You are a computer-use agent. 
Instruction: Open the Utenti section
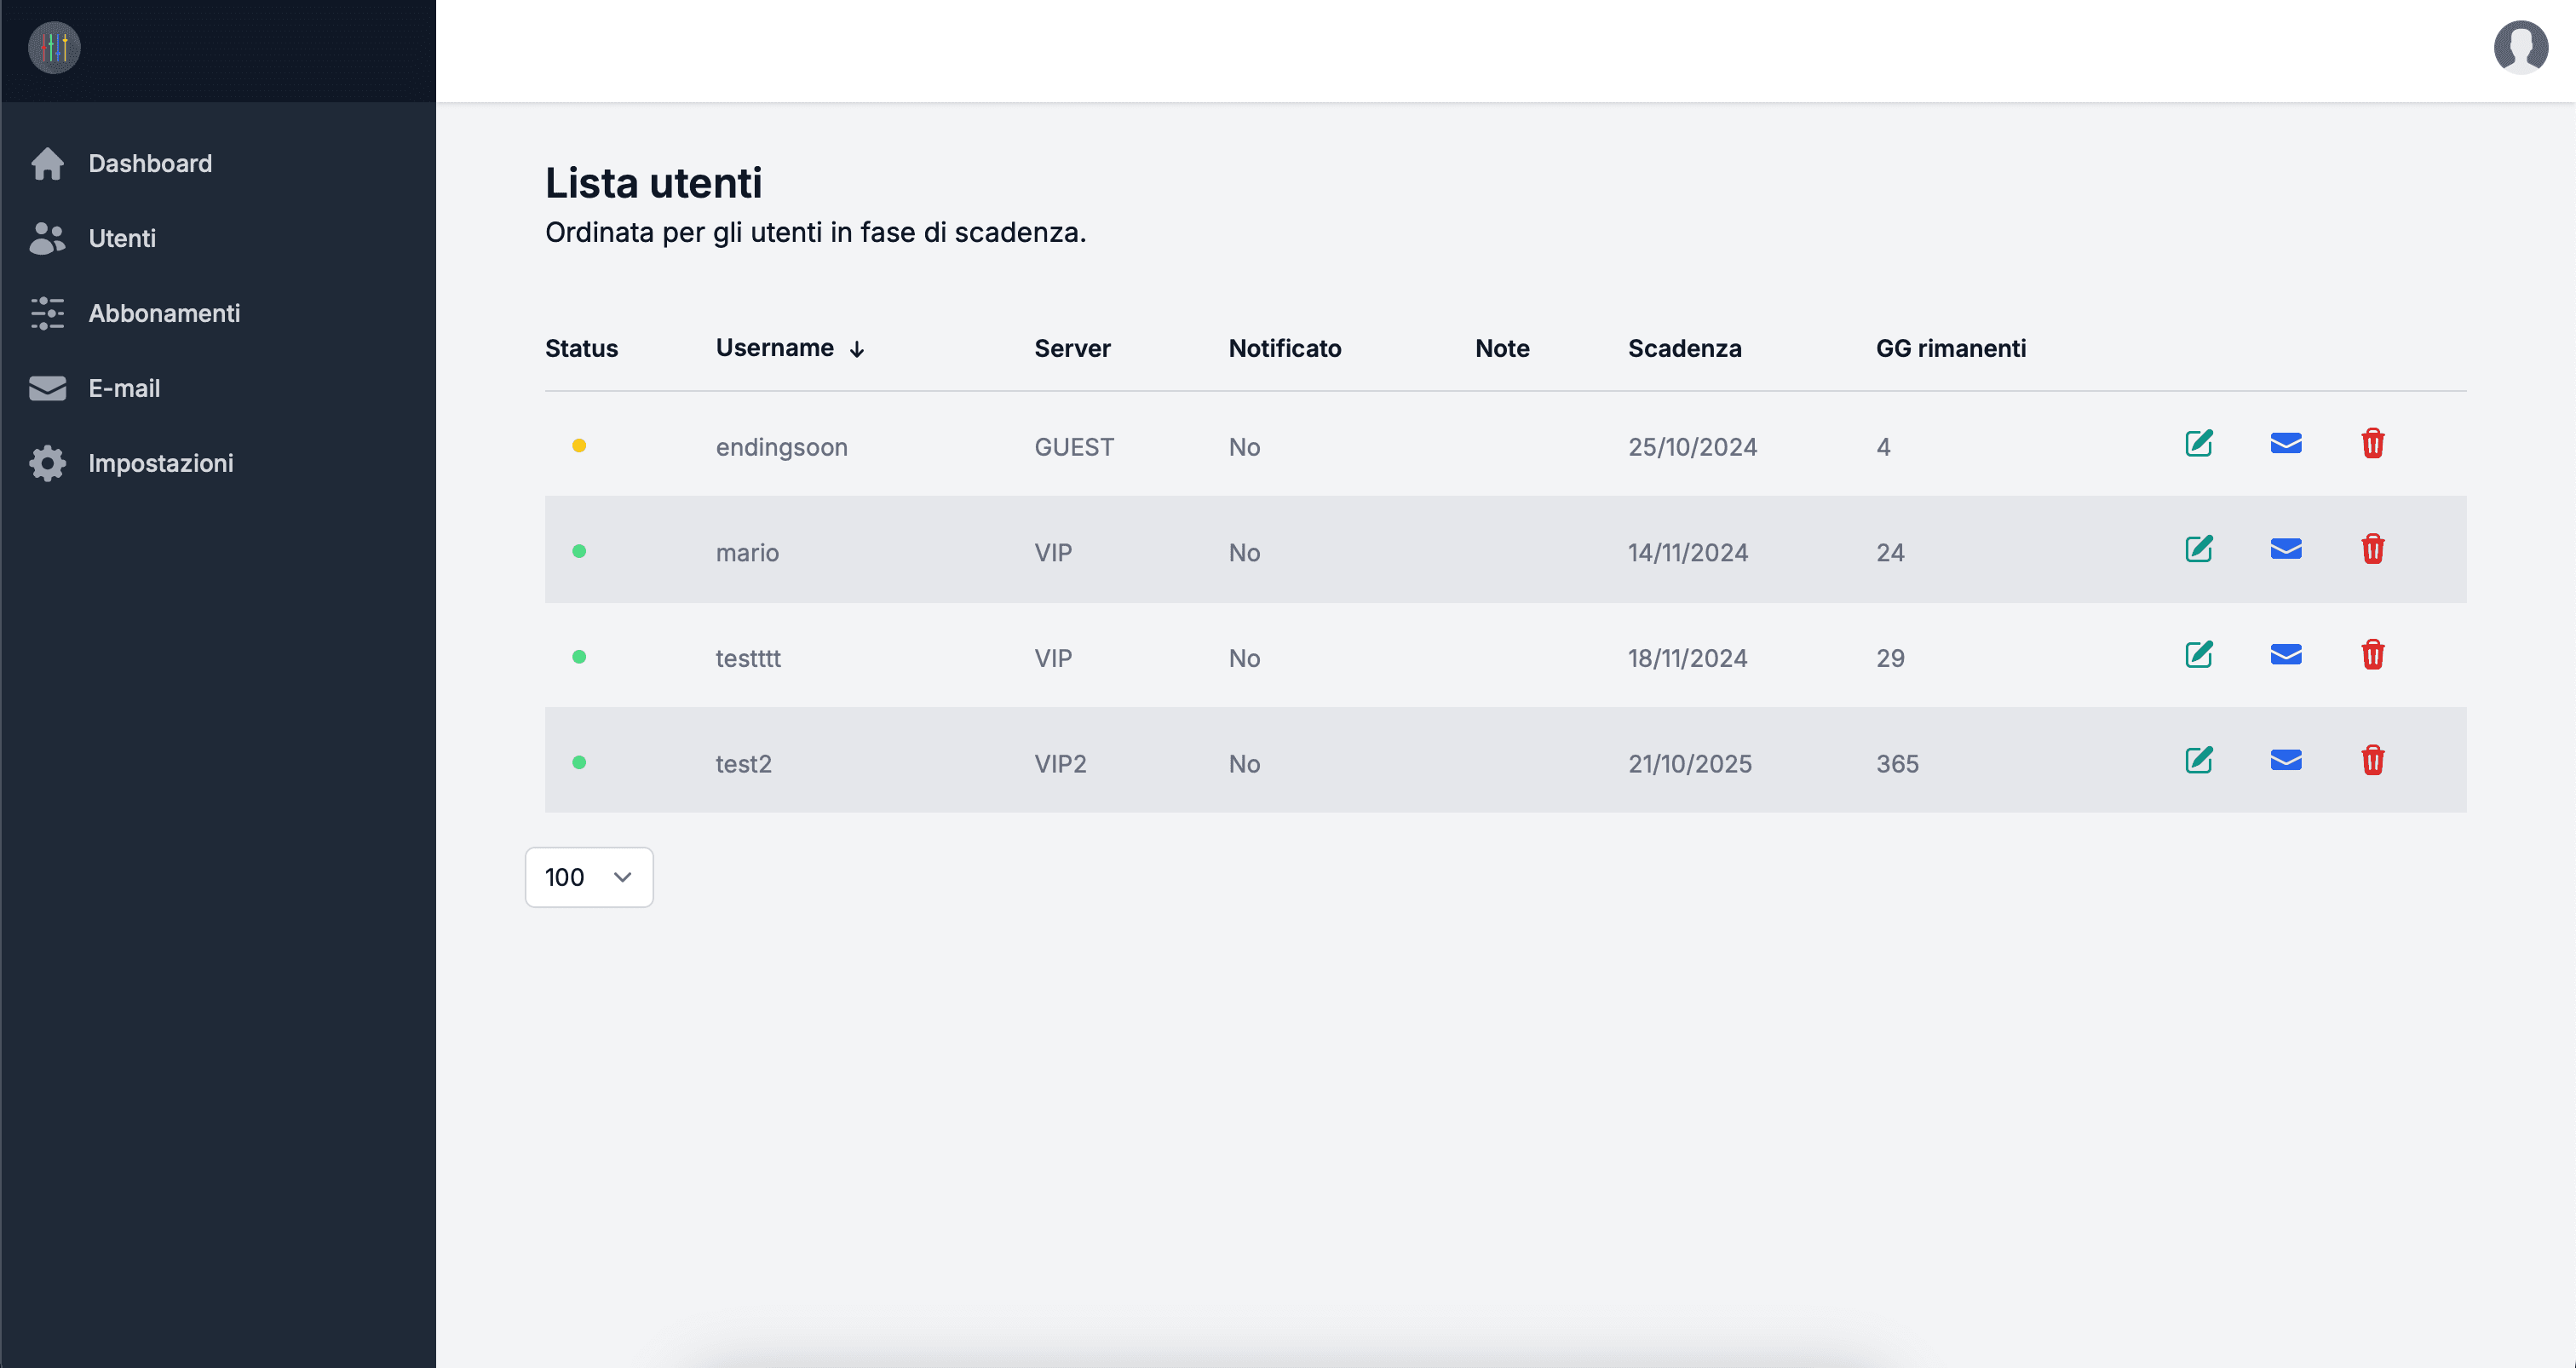coord(121,238)
